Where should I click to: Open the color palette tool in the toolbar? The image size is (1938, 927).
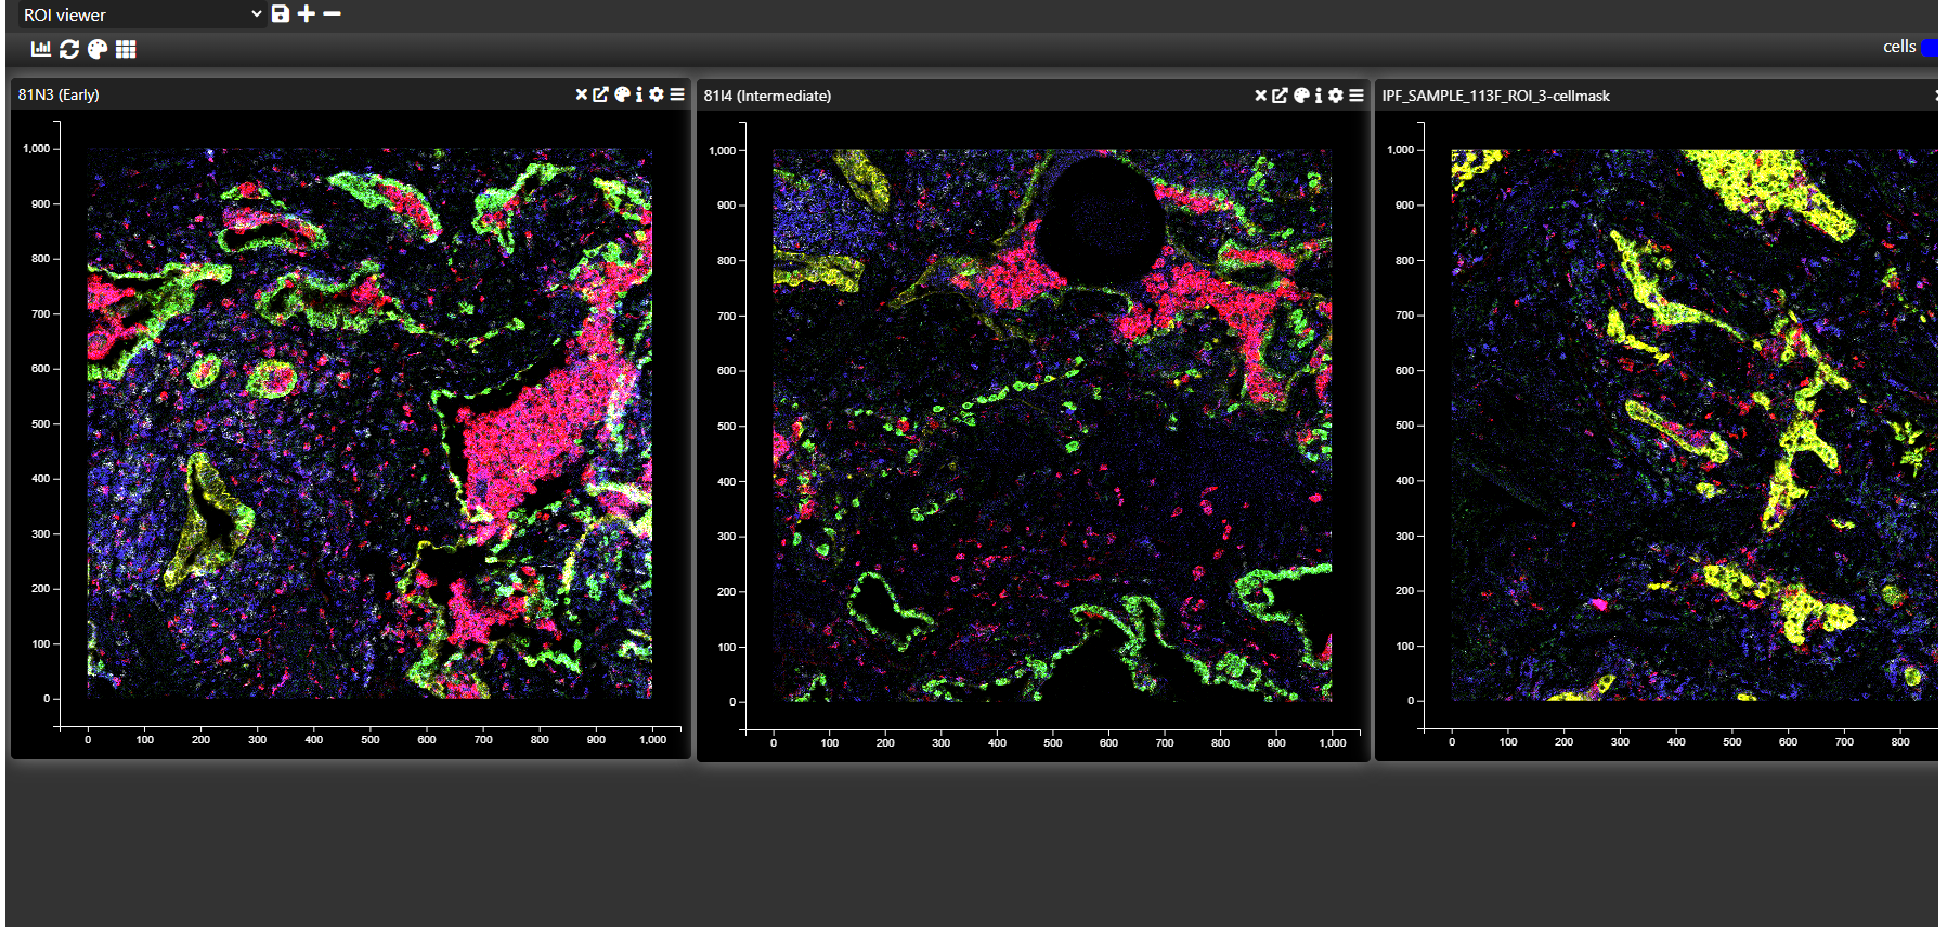click(x=96, y=47)
